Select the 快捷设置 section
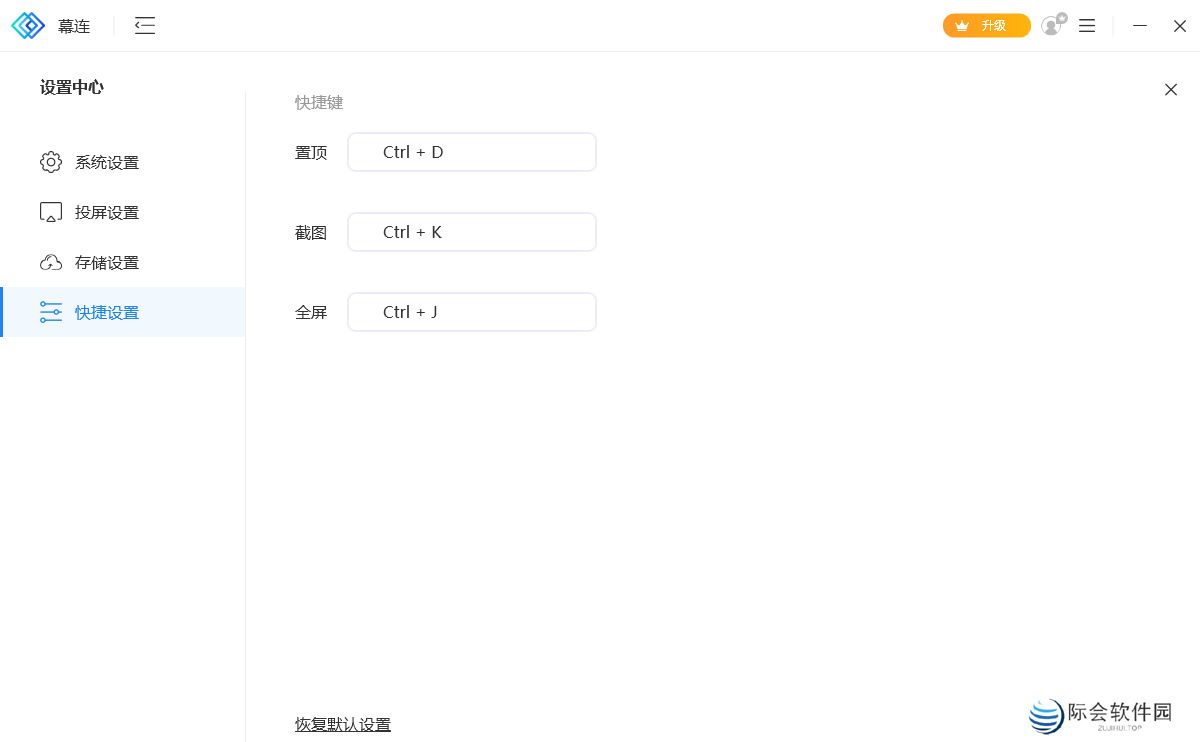 point(105,311)
